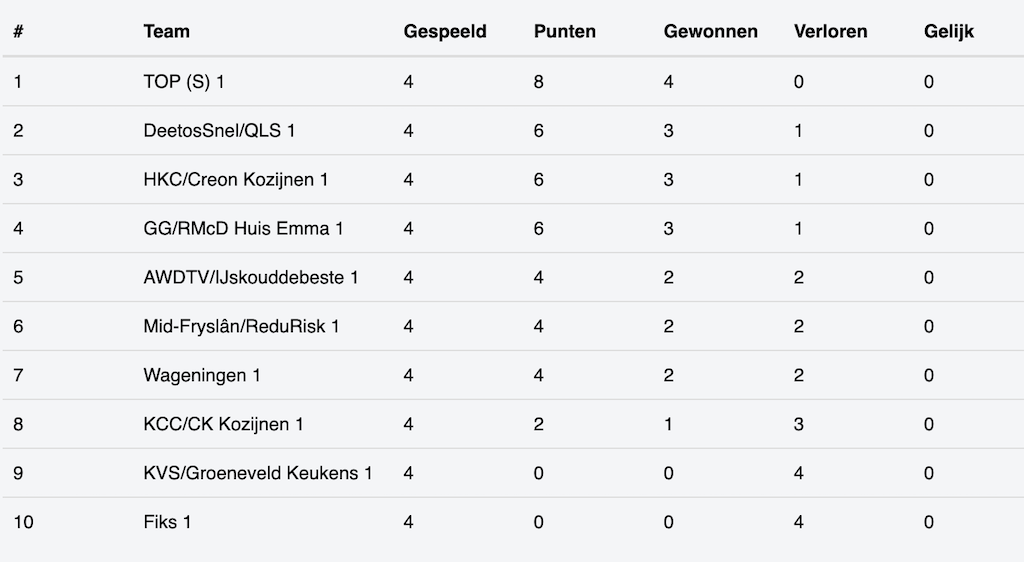Click the Gelijk column header
1024x562 pixels.
949,31
